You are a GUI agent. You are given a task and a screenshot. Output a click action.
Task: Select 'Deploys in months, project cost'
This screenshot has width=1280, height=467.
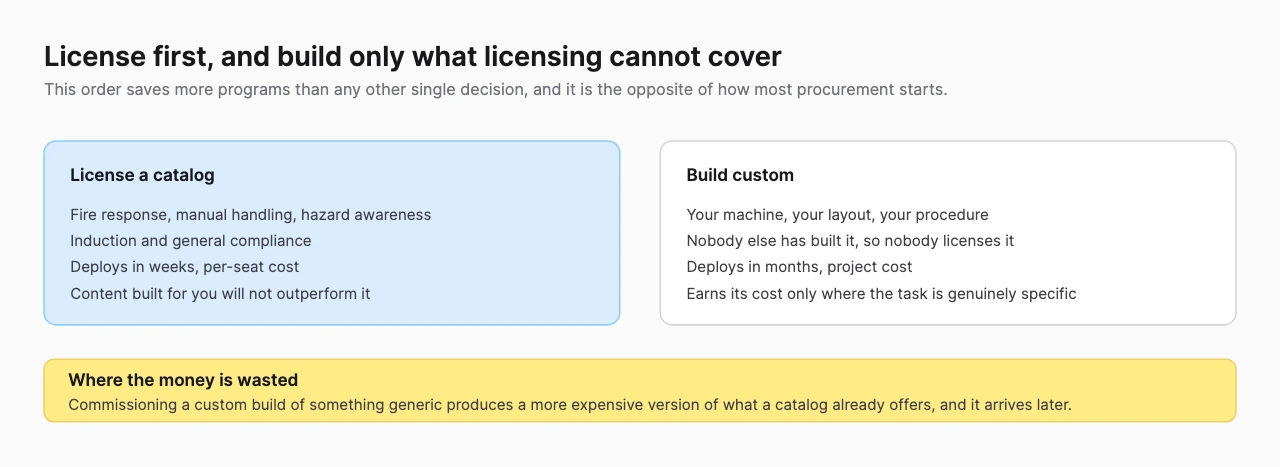coord(800,267)
